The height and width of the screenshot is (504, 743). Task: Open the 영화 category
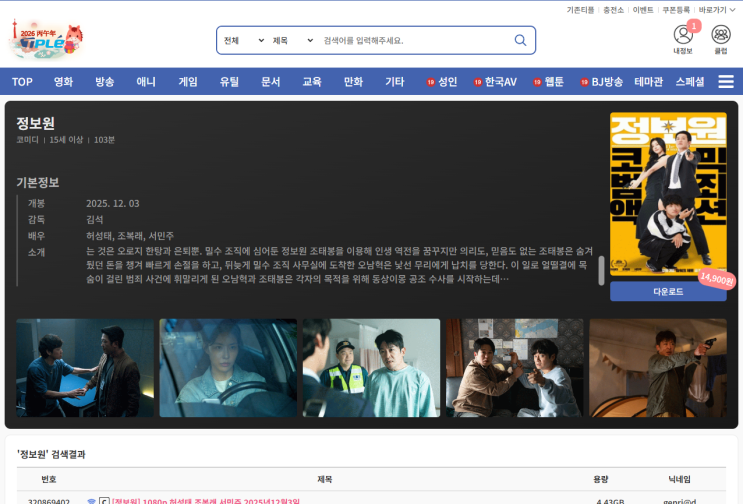pyautogui.click(x=63, y=81)
